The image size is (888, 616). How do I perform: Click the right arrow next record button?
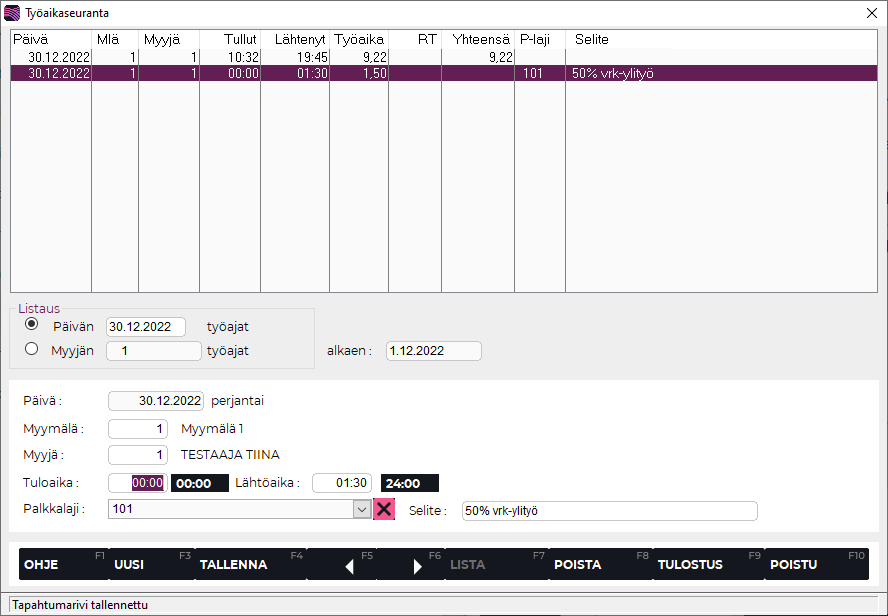coord(418,565)
